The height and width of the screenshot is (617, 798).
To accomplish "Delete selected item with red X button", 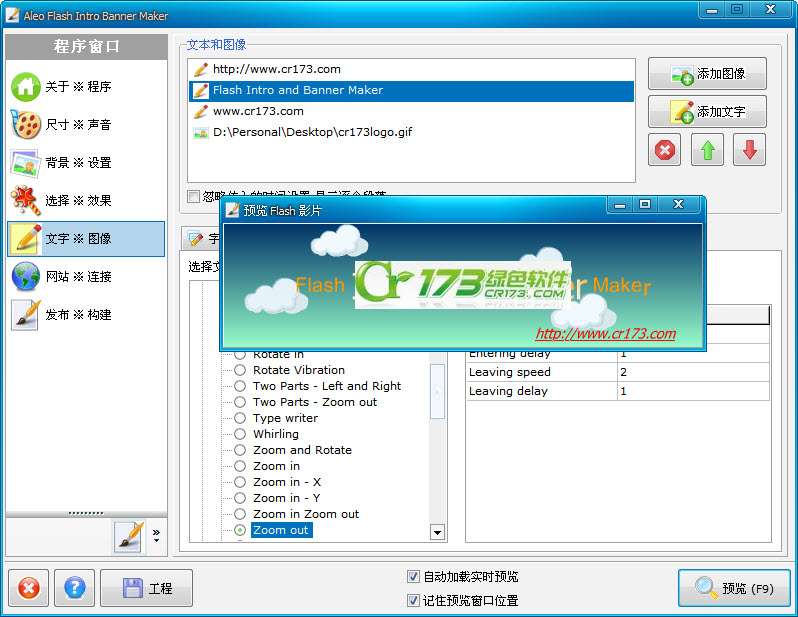I will coord(664,150).
